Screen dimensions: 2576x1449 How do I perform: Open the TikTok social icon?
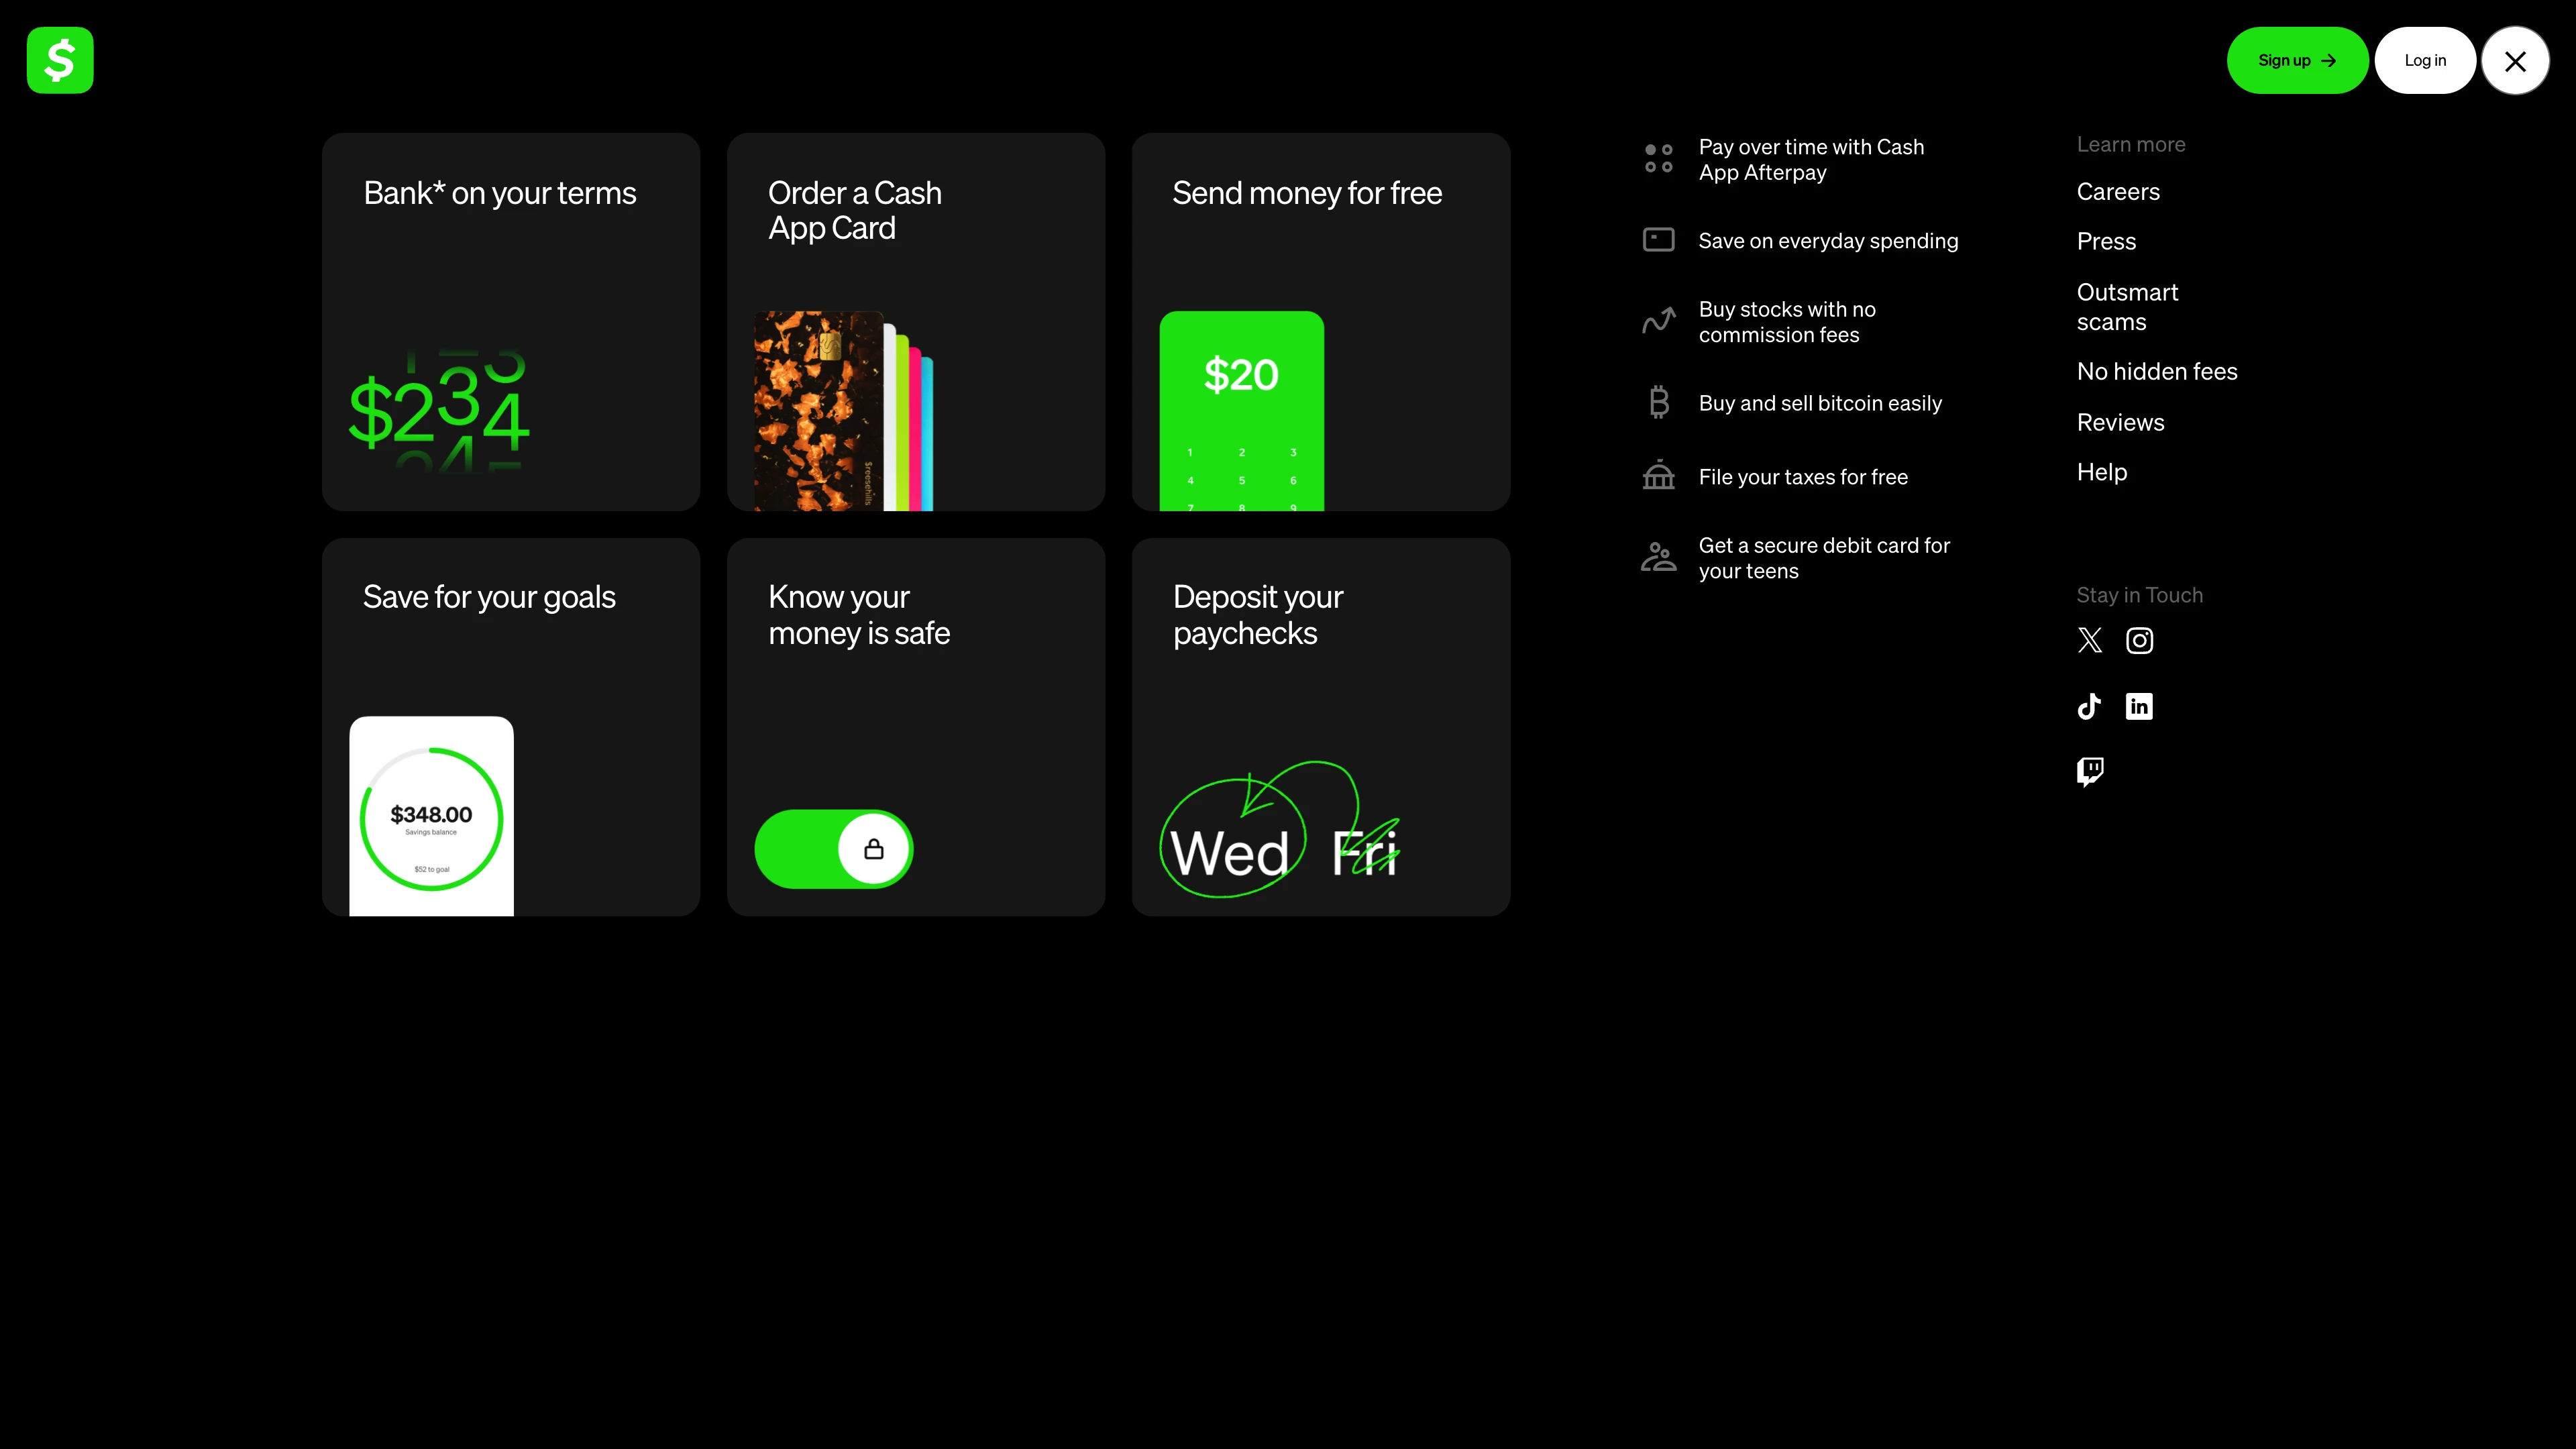click(2089, 706)
